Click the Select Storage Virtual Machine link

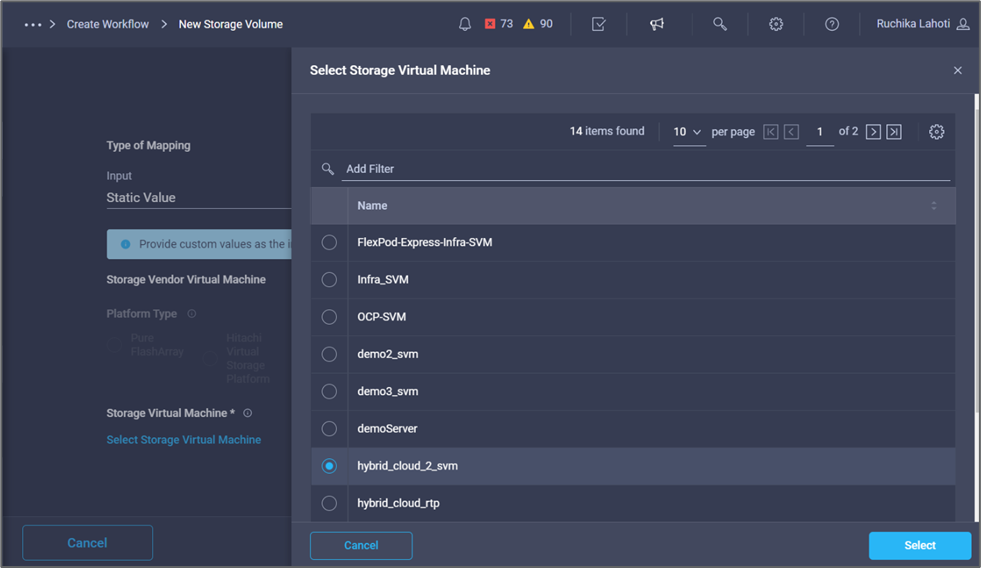pos(184,440)
